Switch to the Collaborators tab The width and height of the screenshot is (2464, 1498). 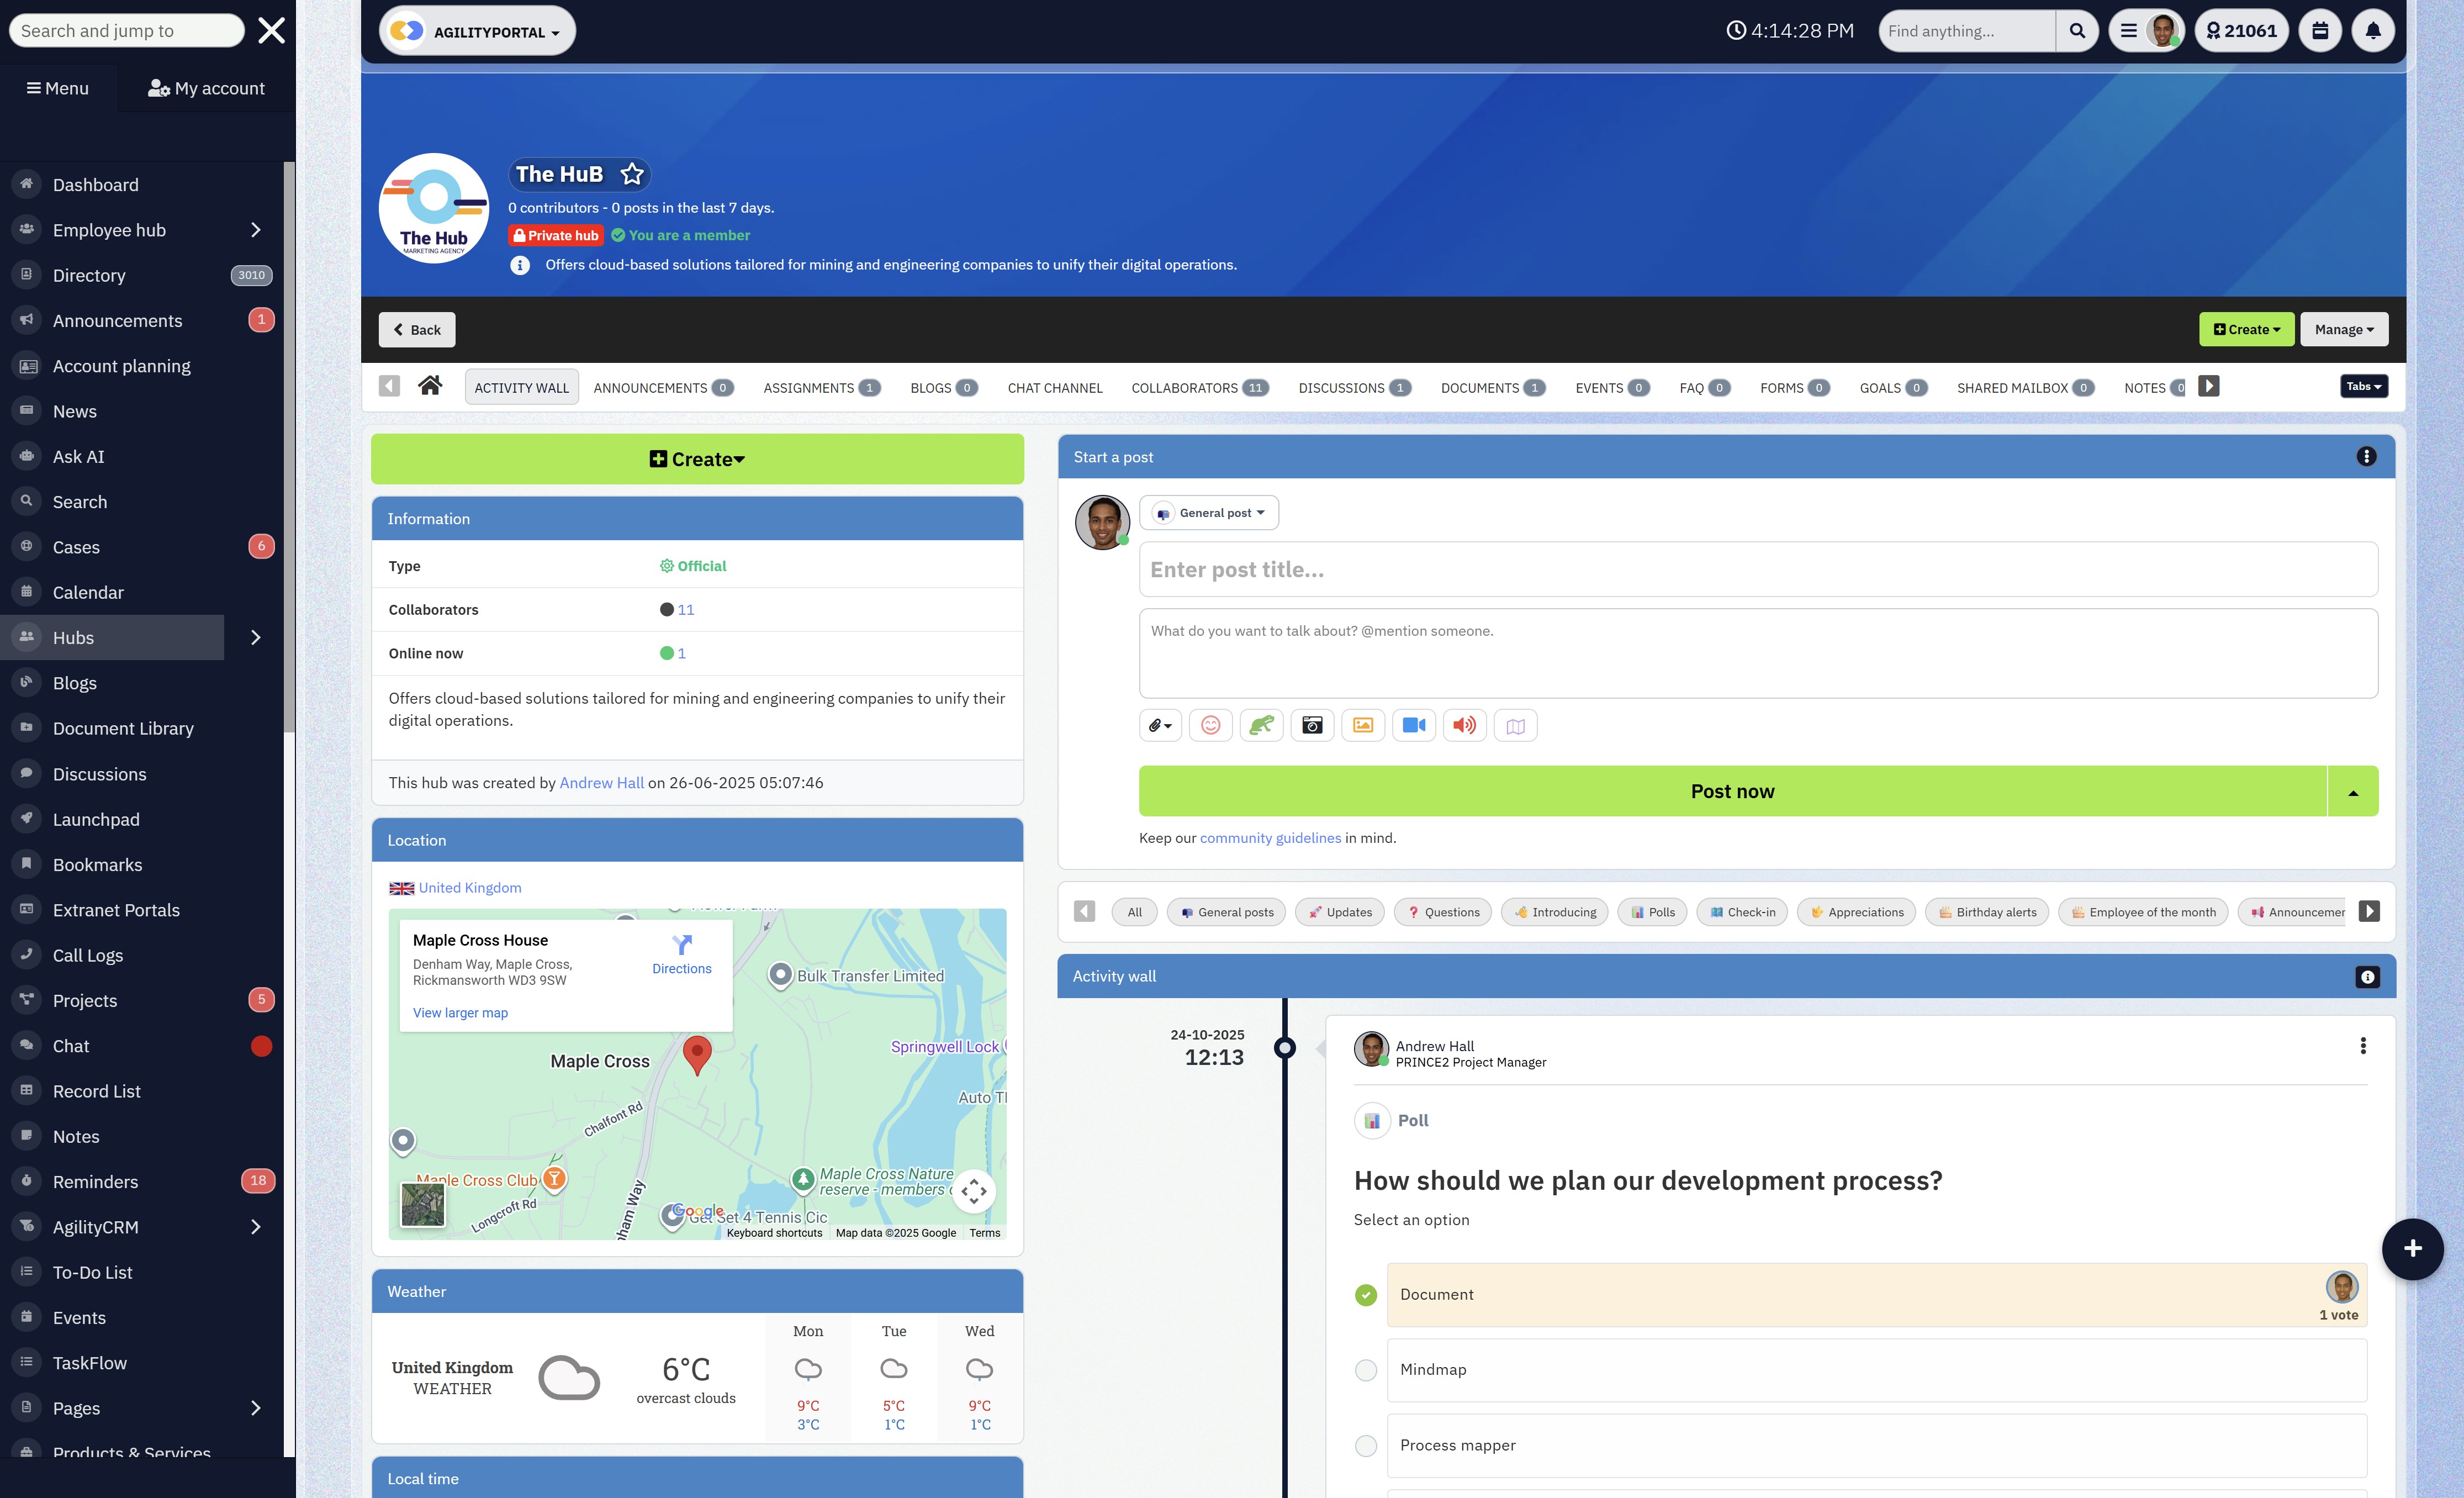1199,388
